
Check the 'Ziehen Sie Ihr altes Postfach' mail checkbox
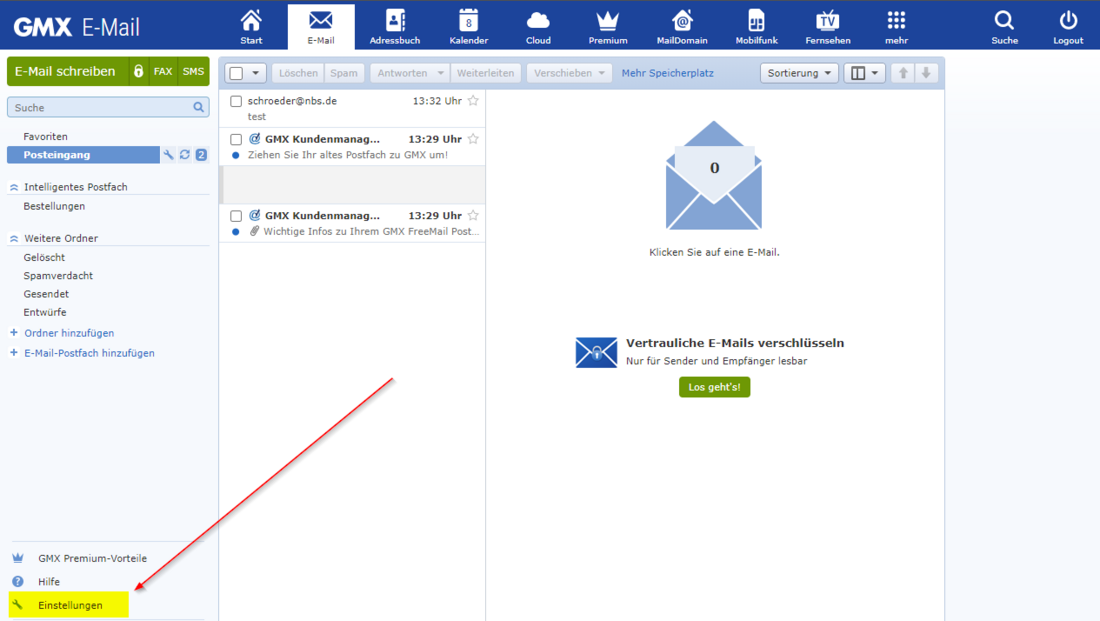[236, 139]
